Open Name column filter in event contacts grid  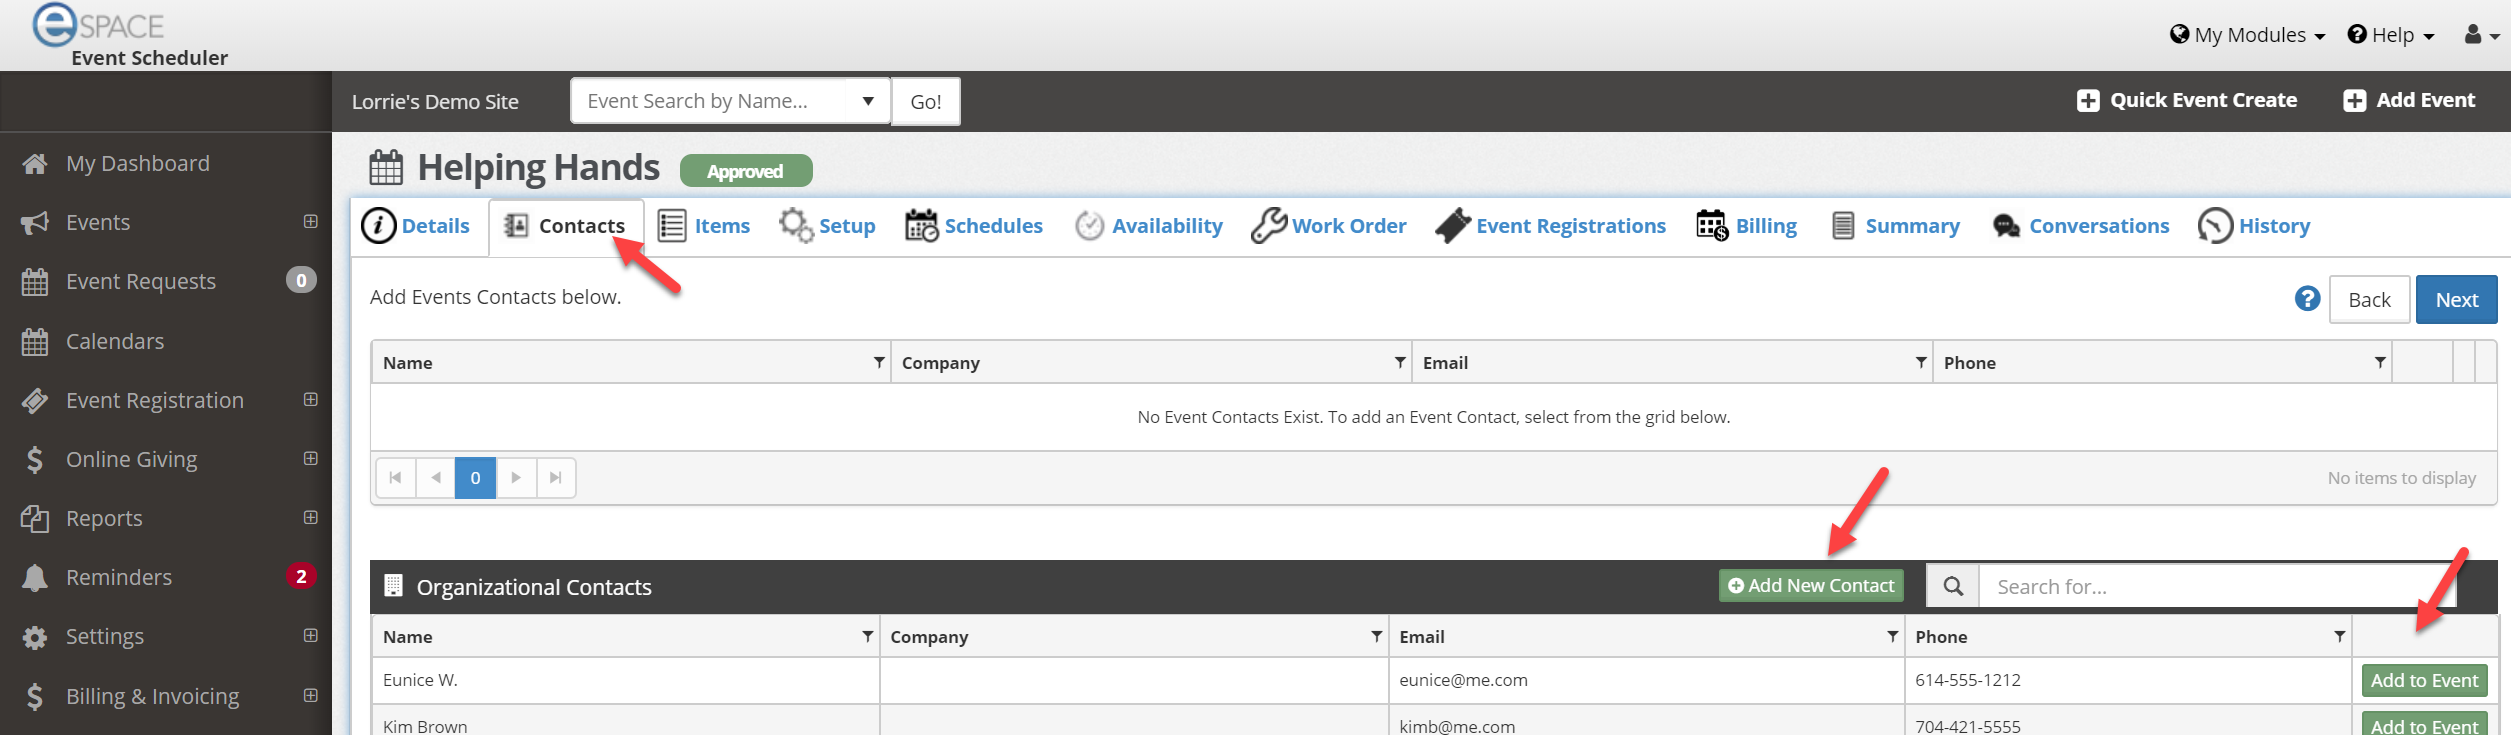tap(879, 362)
